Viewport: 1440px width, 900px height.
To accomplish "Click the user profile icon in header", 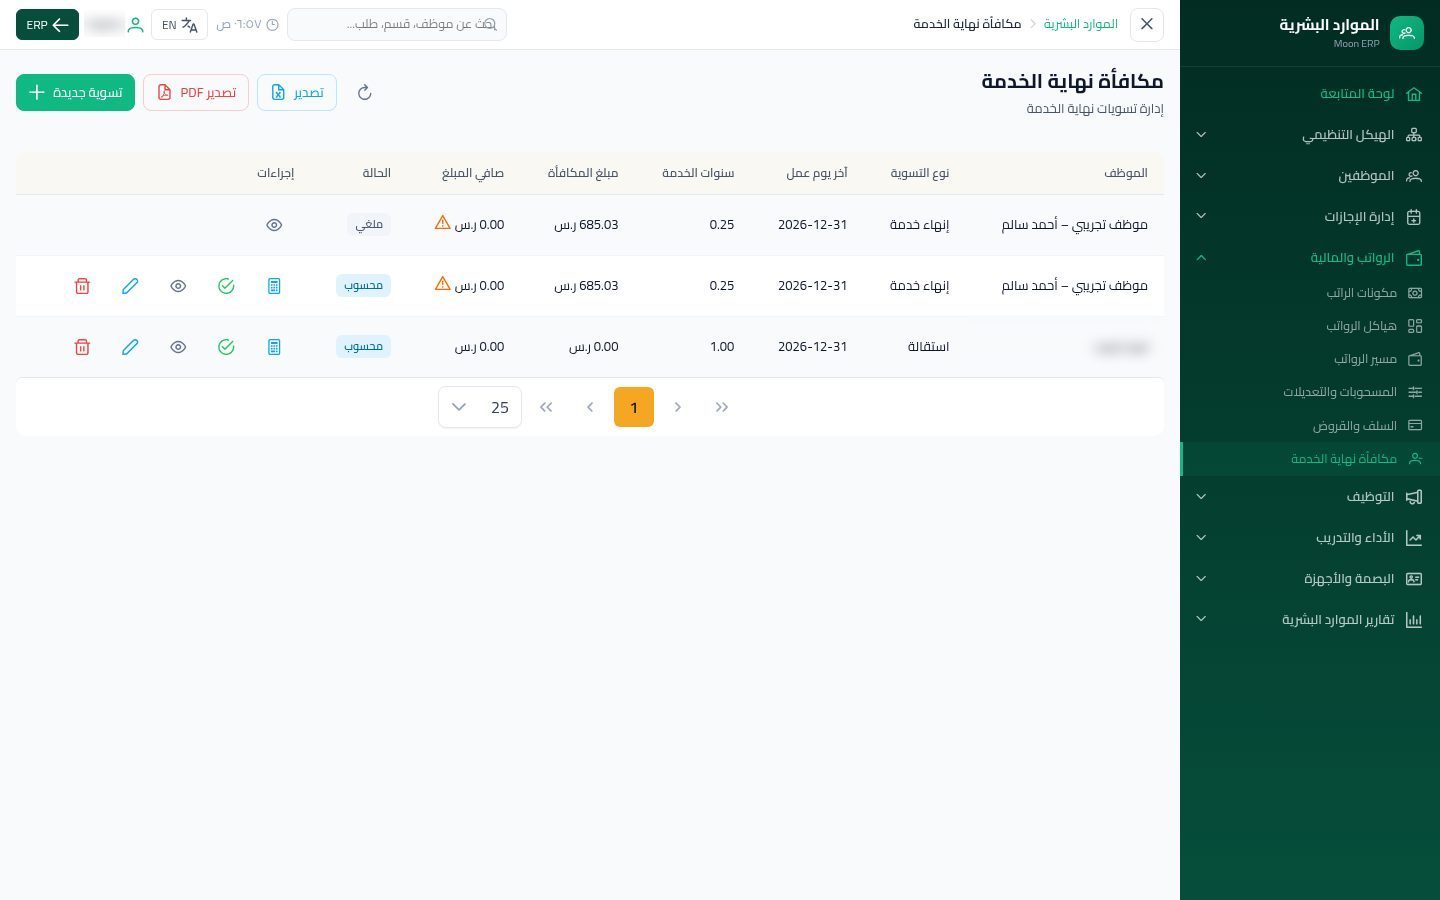I will click(x=135, y=25).
